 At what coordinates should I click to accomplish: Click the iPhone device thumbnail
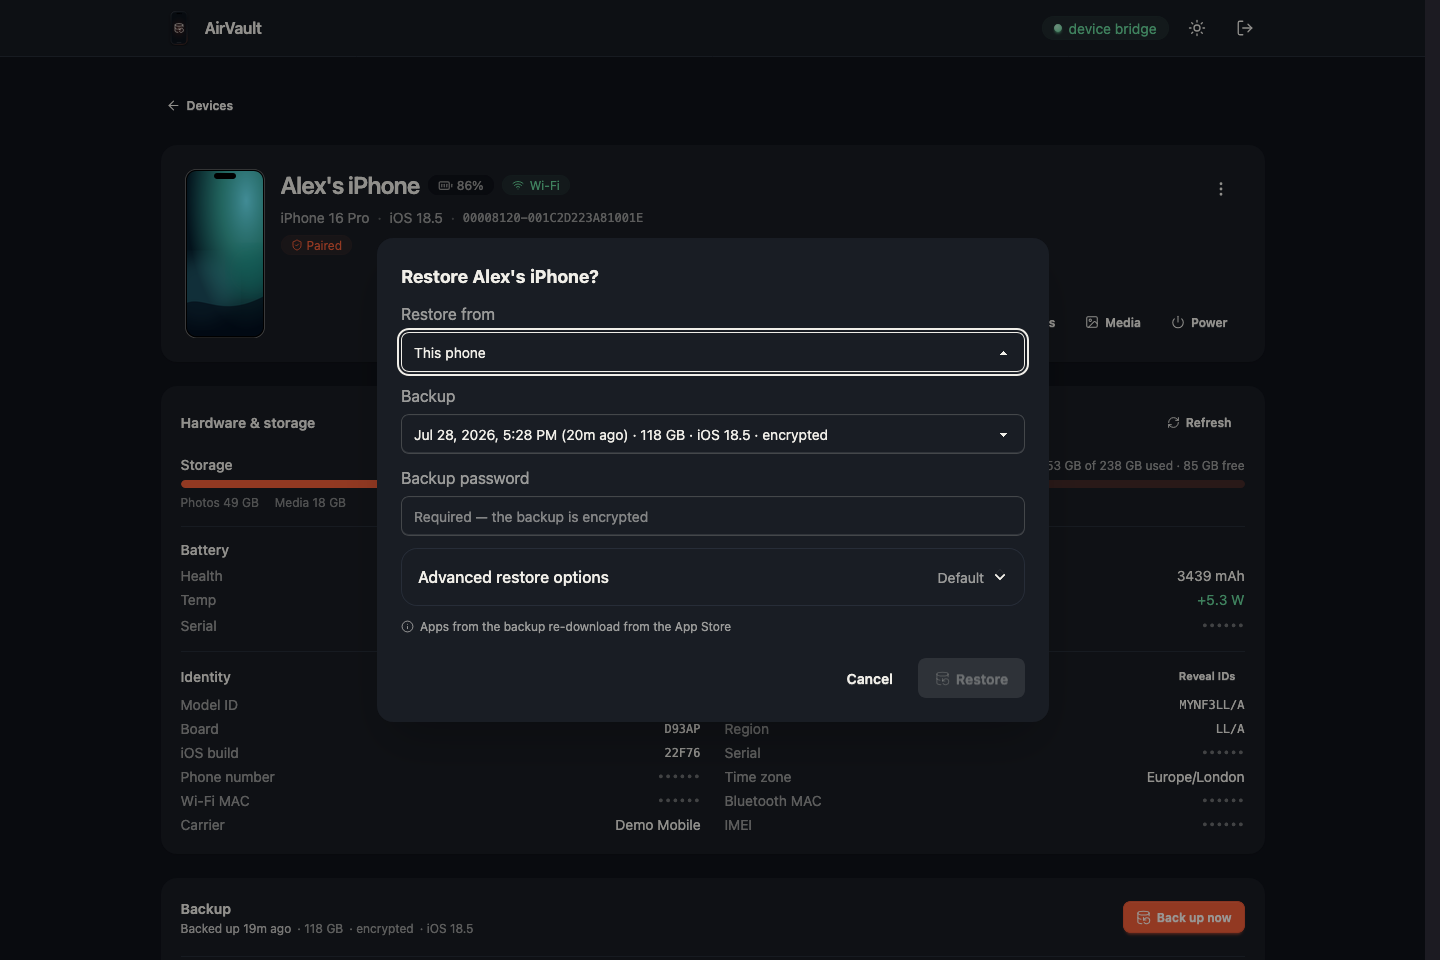225,254
